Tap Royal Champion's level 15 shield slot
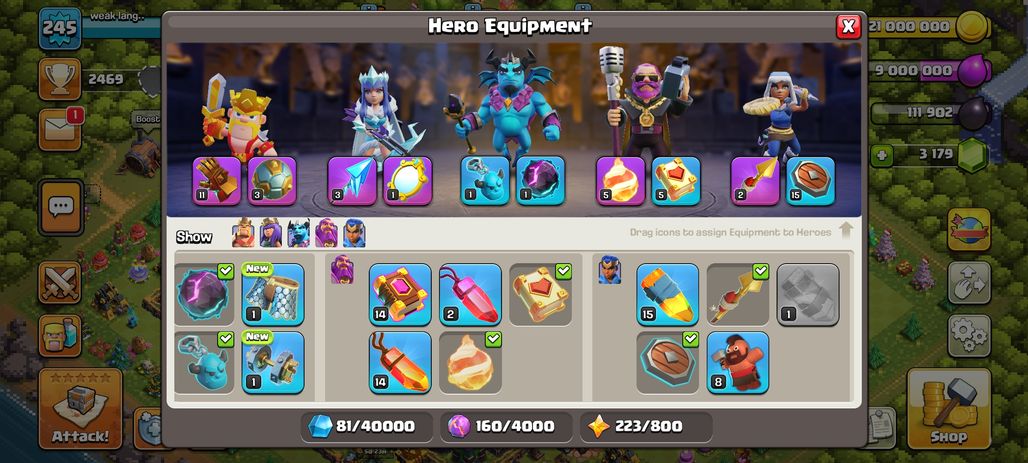 [x=810, y=180]
